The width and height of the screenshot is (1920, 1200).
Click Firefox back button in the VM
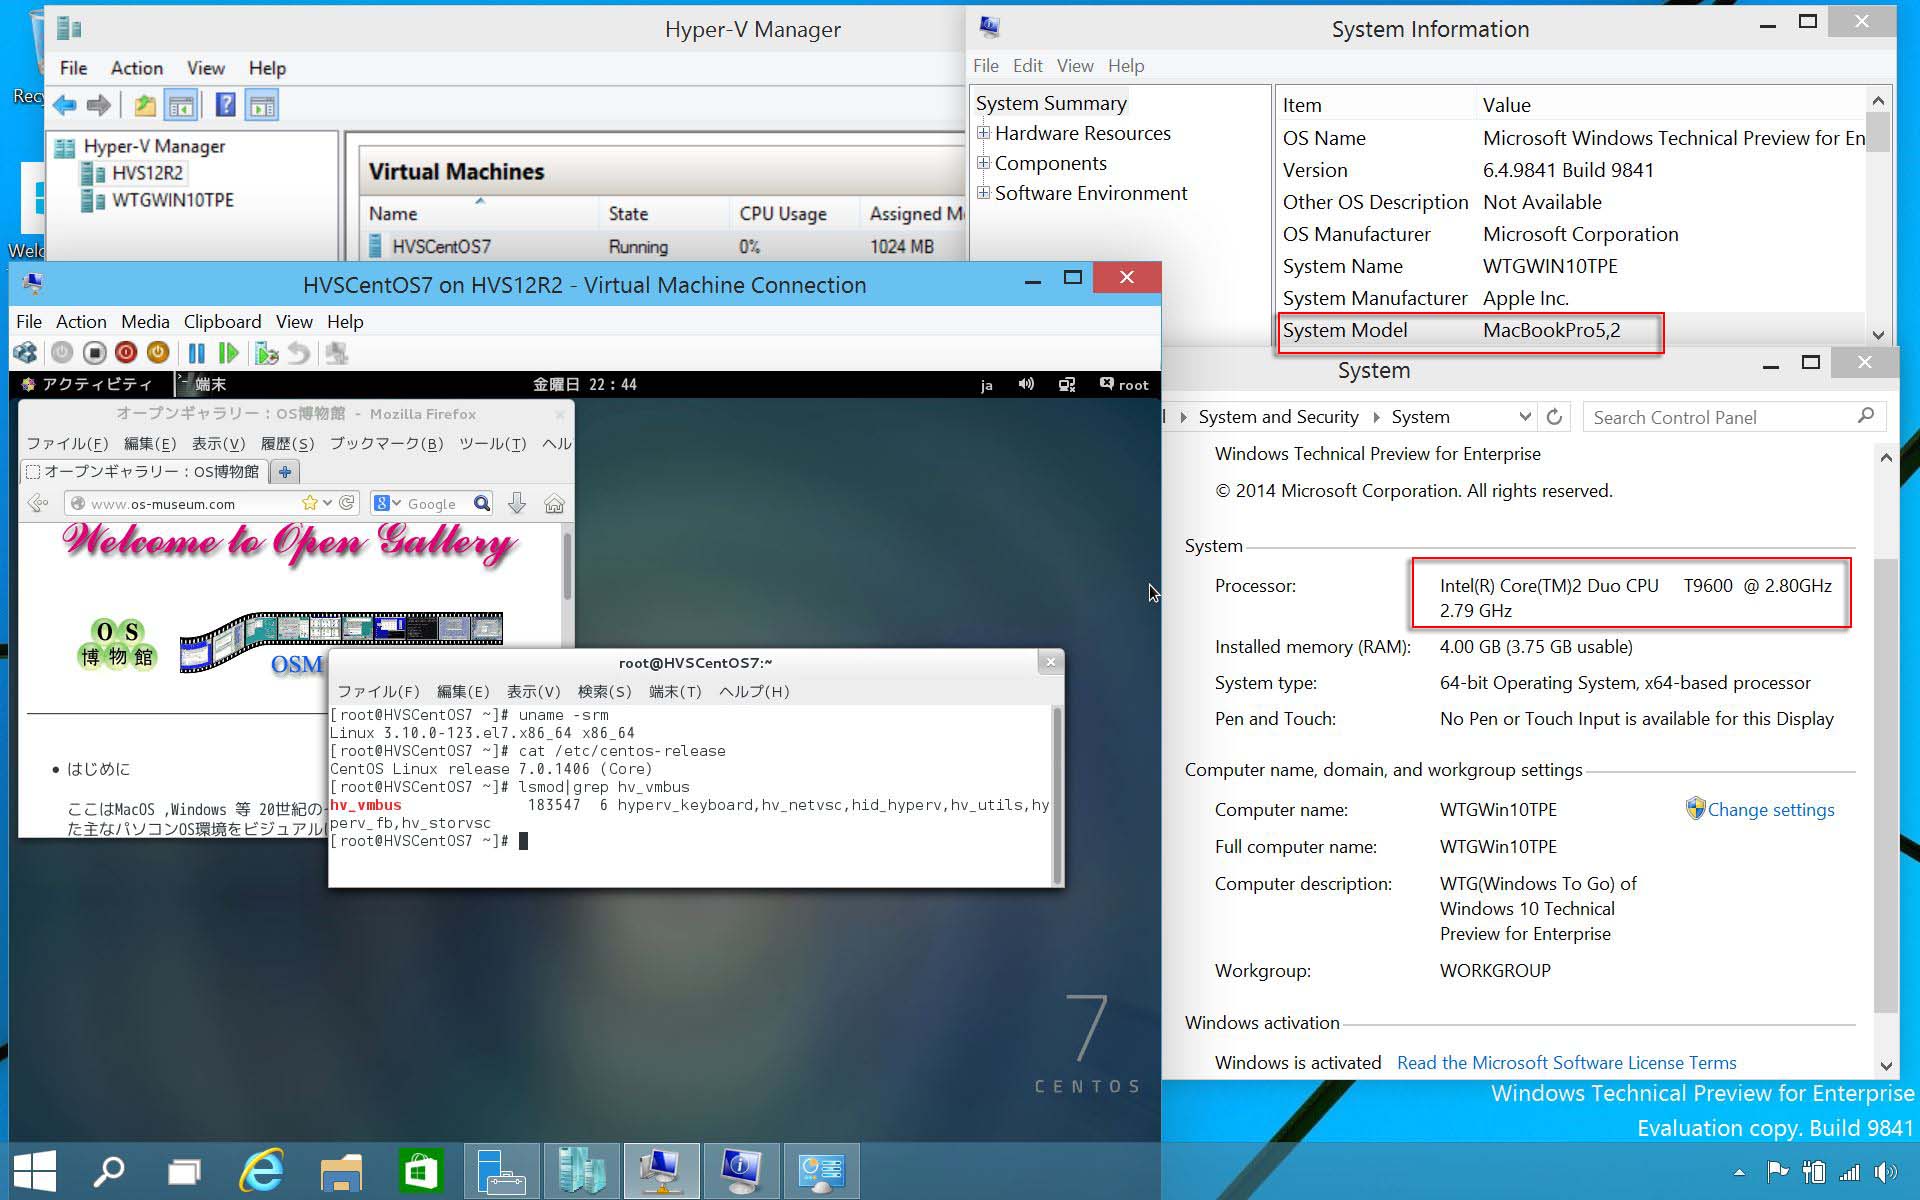click(x=38, y=503)
